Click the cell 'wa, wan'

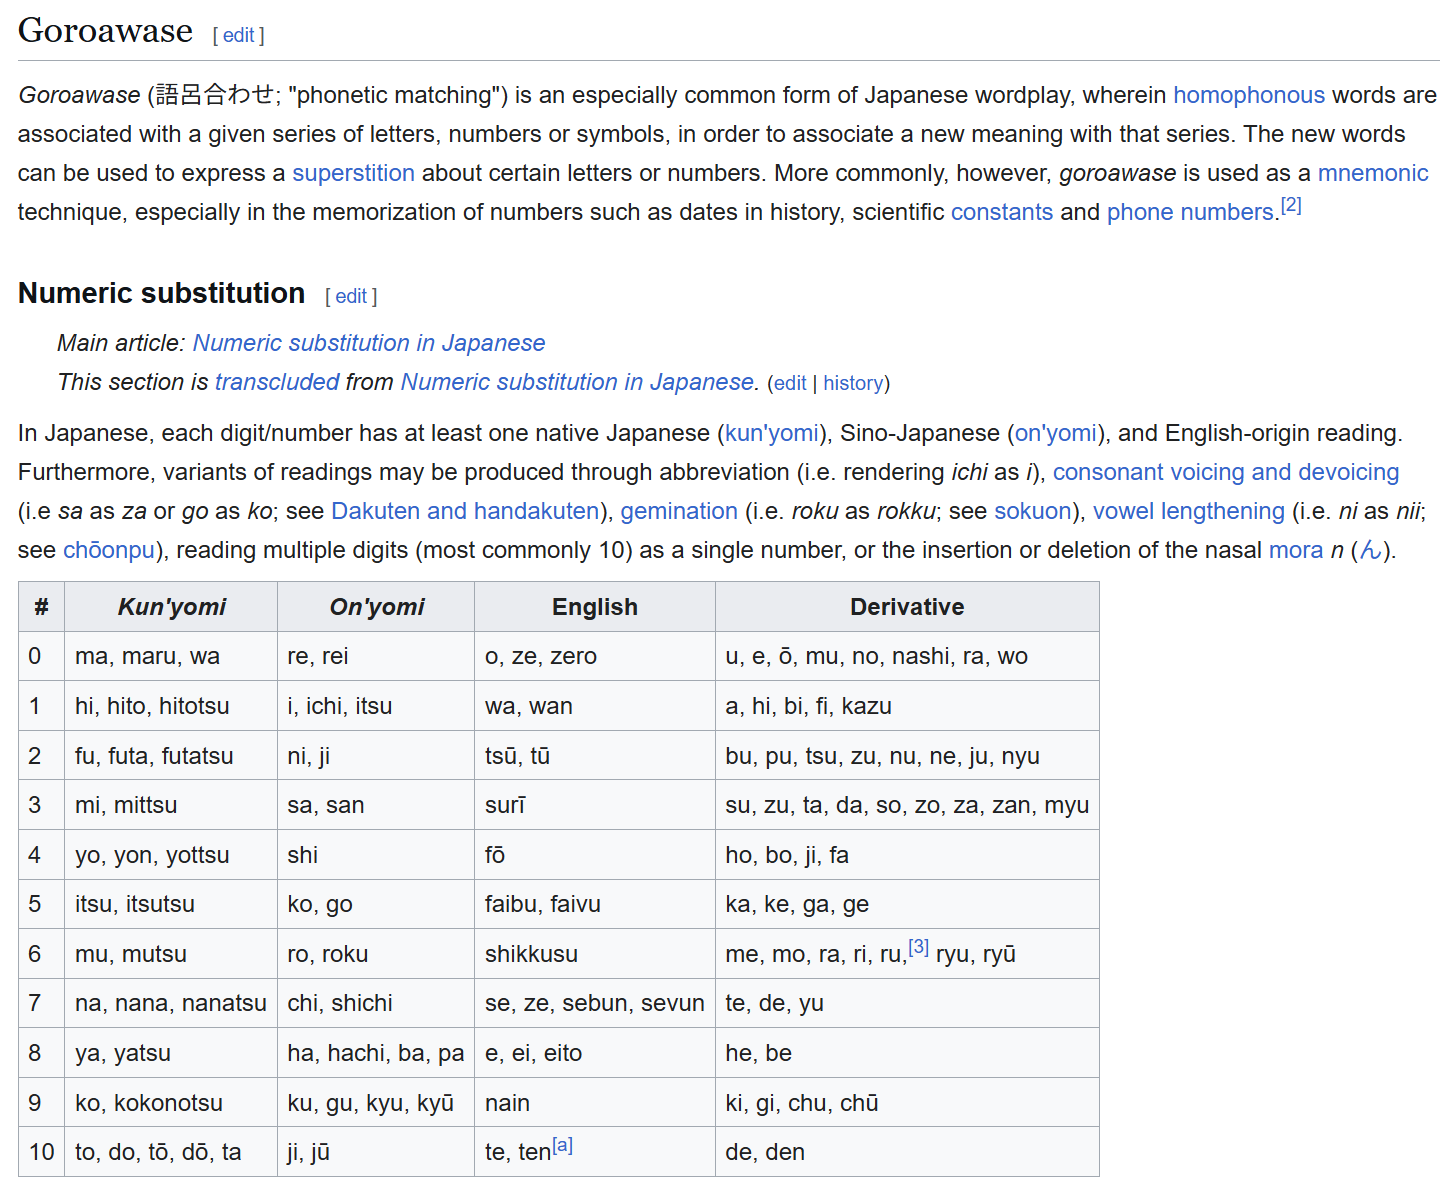pyautogui.click(x=595, y=706)
